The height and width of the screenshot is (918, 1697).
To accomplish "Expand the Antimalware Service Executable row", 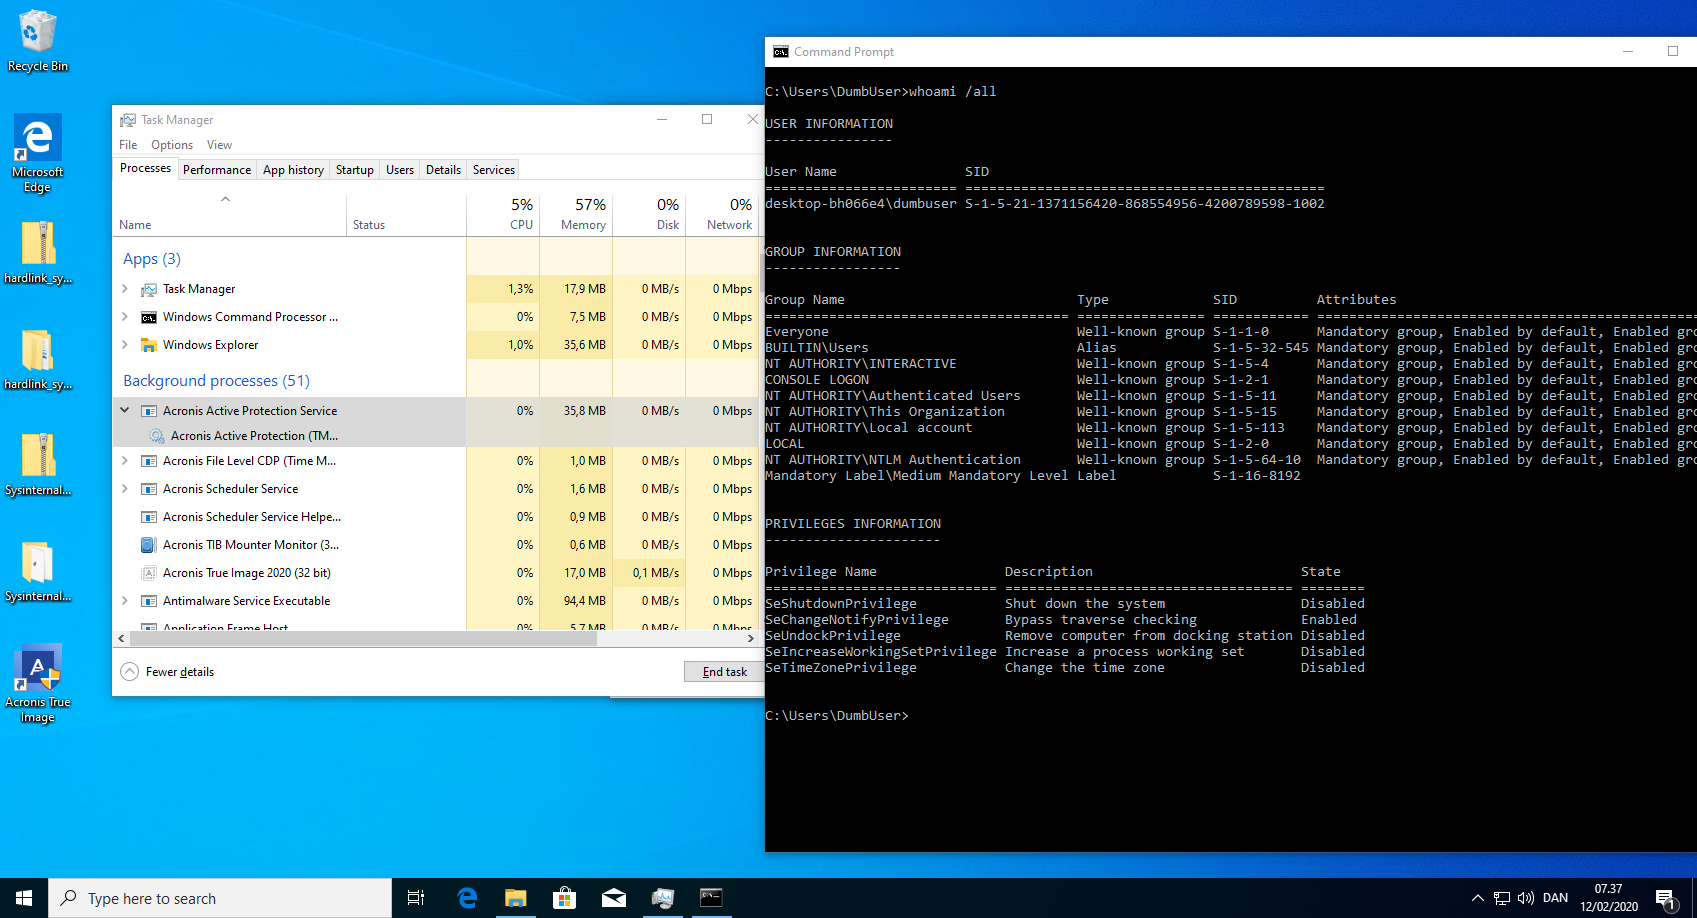I will (125, 601).
